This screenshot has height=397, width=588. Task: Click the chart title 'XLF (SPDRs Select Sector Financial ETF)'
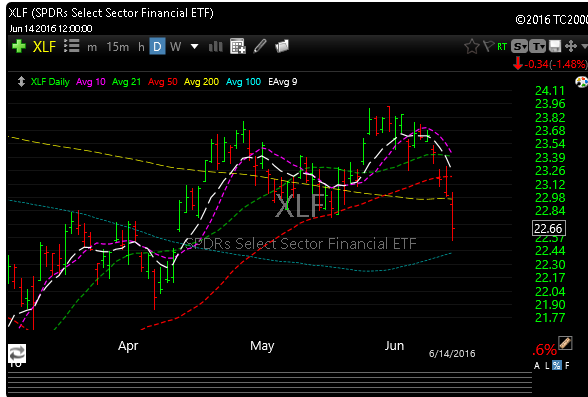coord(111,13)
